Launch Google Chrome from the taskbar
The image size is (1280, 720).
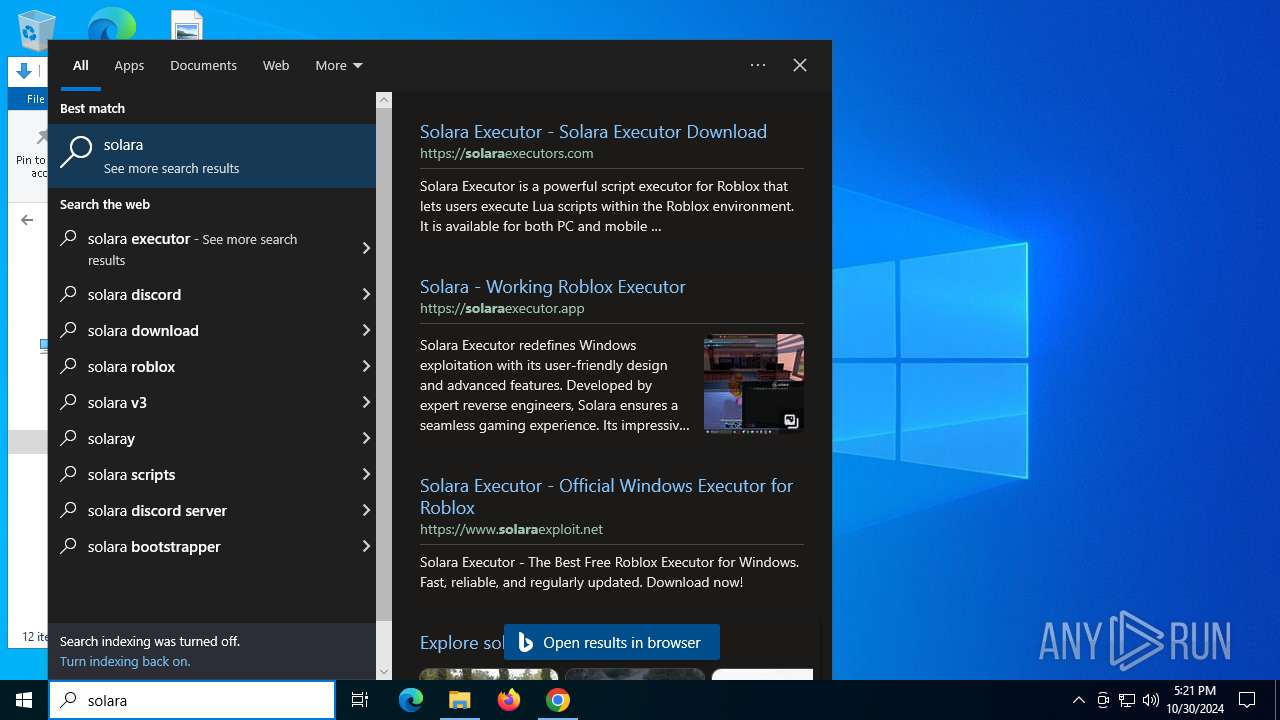[558, 700]
